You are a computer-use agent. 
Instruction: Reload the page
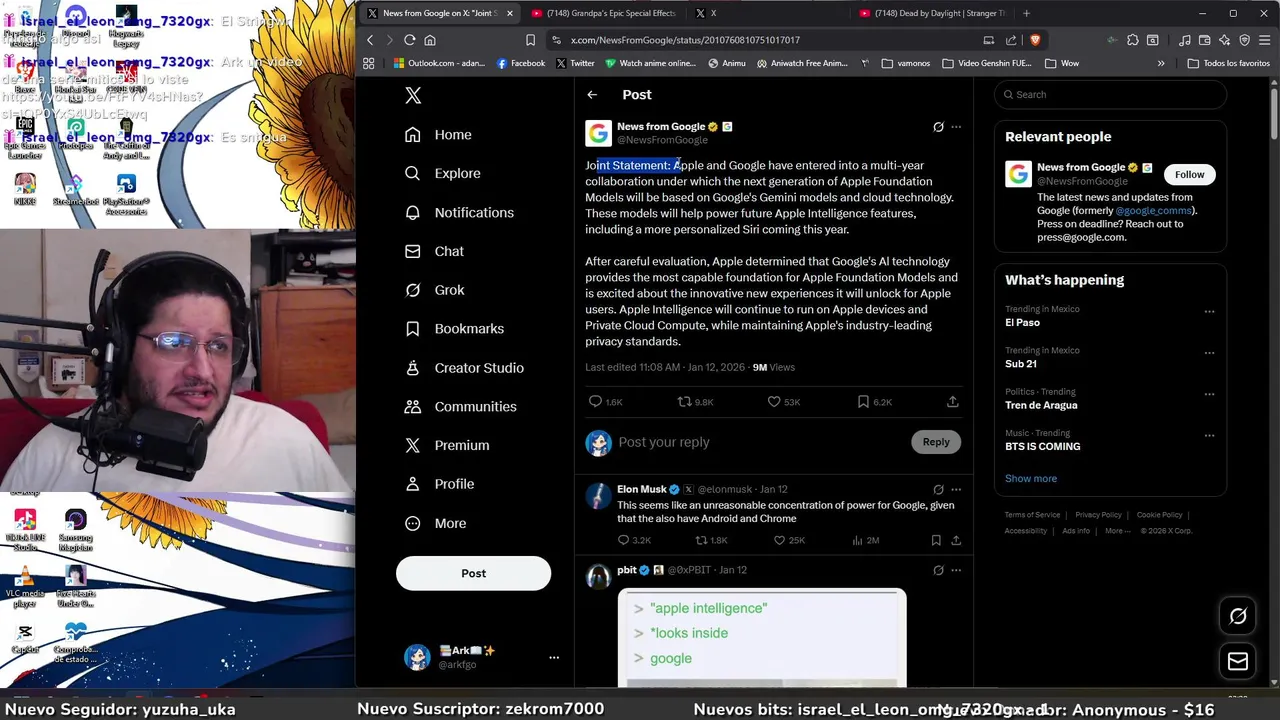409,40
